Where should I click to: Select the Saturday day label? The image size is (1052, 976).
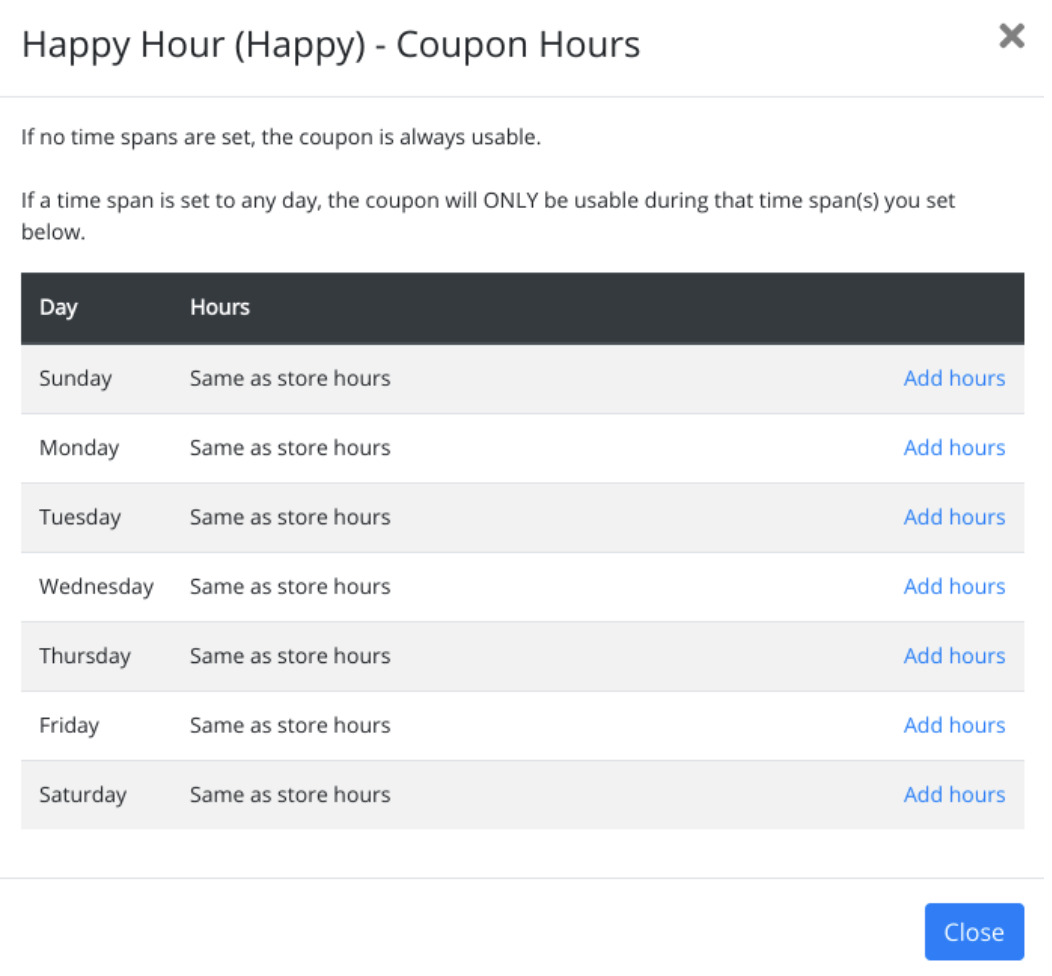coord(83,795)
